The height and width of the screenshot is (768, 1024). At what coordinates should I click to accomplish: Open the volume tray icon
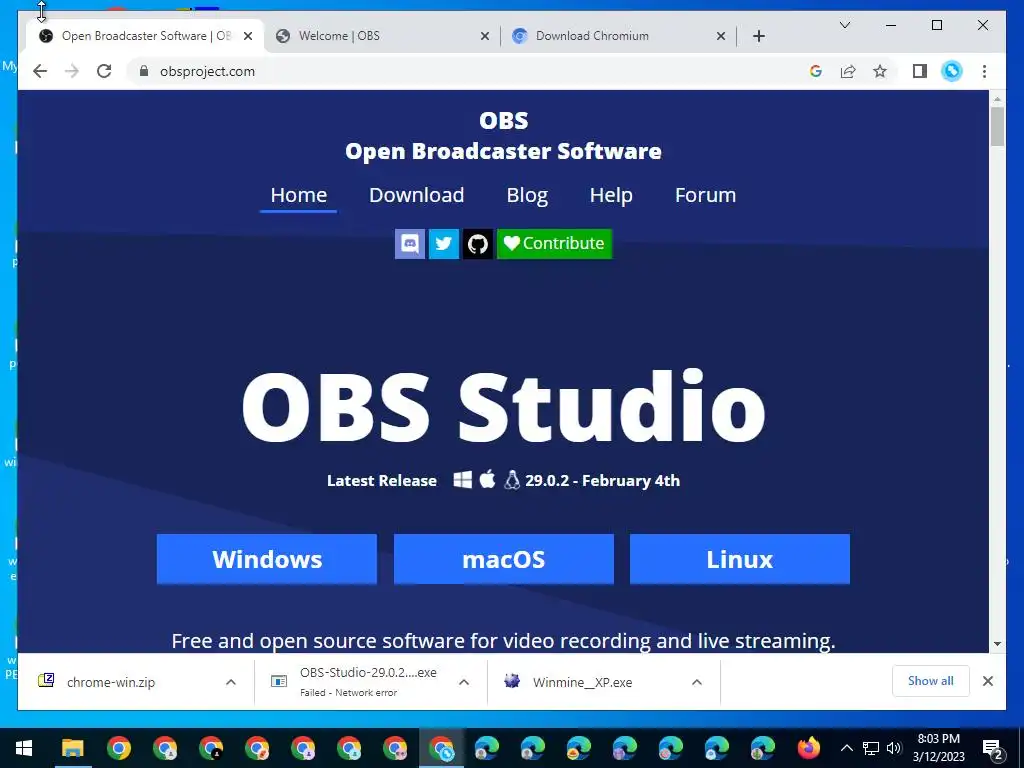coord(894,748)
